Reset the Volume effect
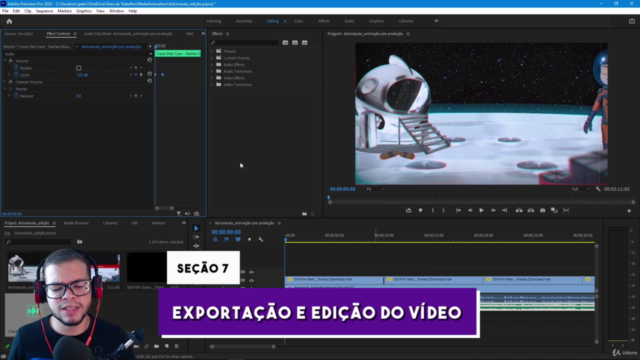The width and height of the screenshot is (640, 360). coord(150,60)
